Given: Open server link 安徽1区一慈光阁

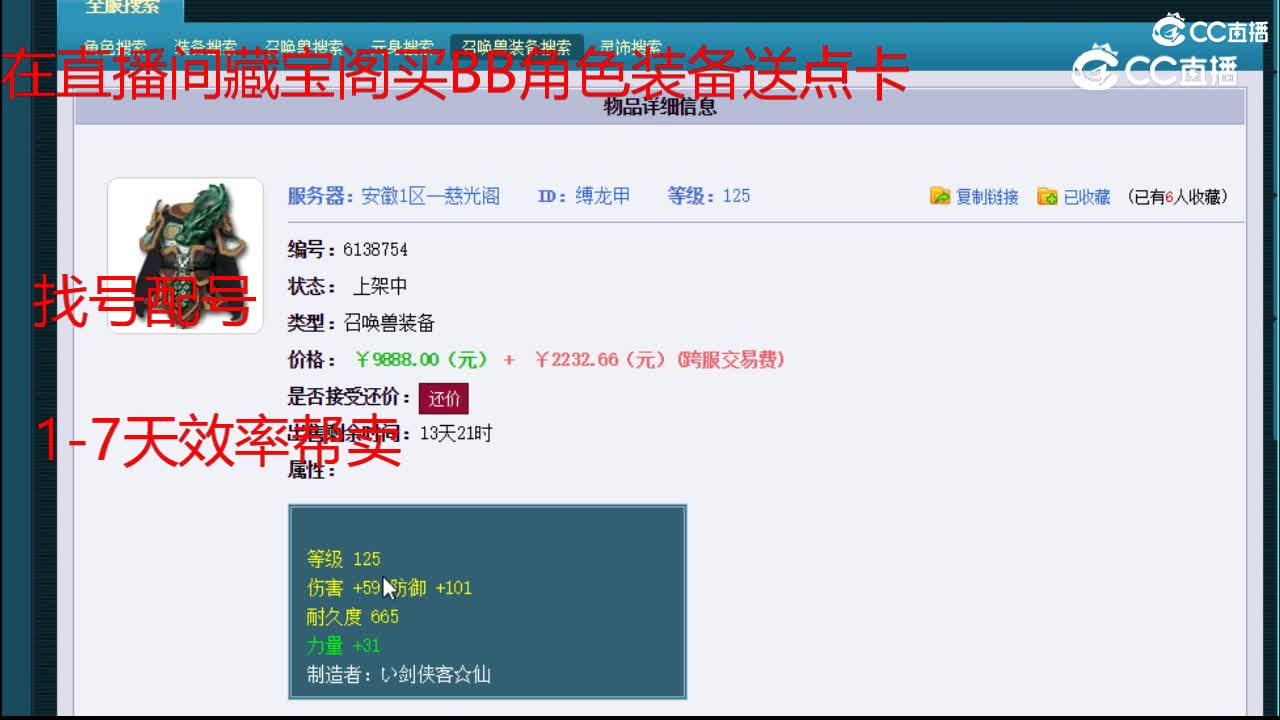Looking at the screenshot, I should point(430,196).
